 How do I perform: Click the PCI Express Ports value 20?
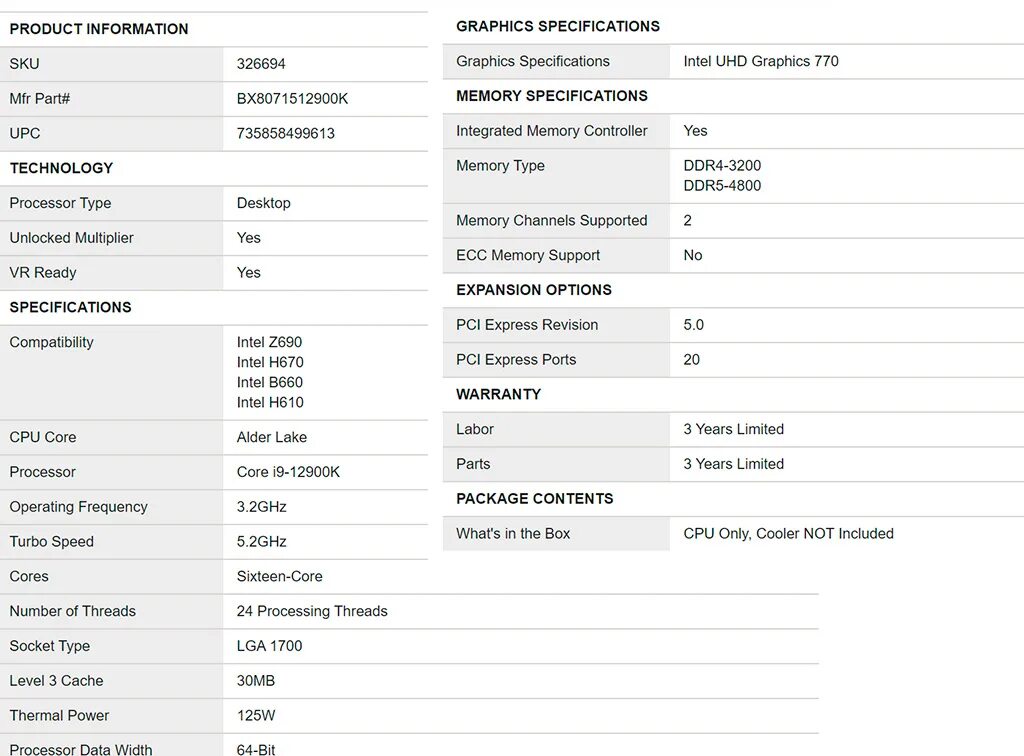coord(691,360)
